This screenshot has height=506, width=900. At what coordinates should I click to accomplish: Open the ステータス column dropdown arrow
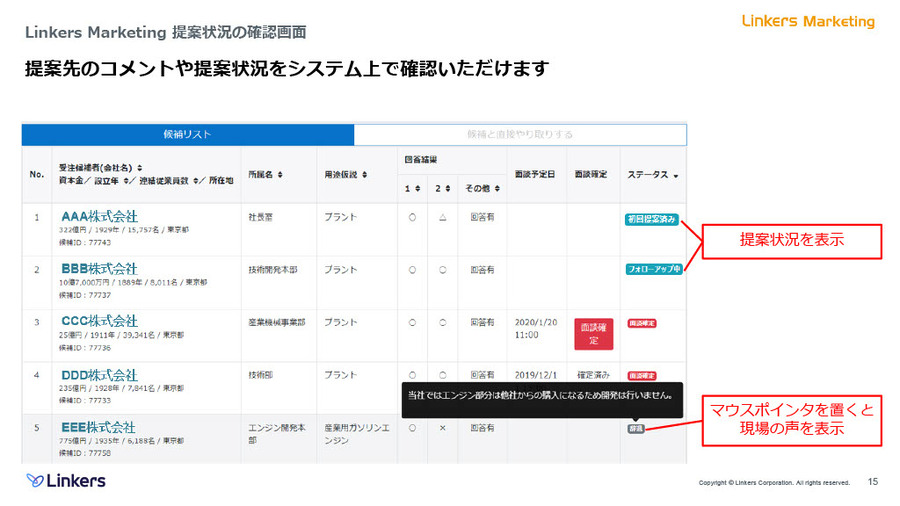point(676,176)
